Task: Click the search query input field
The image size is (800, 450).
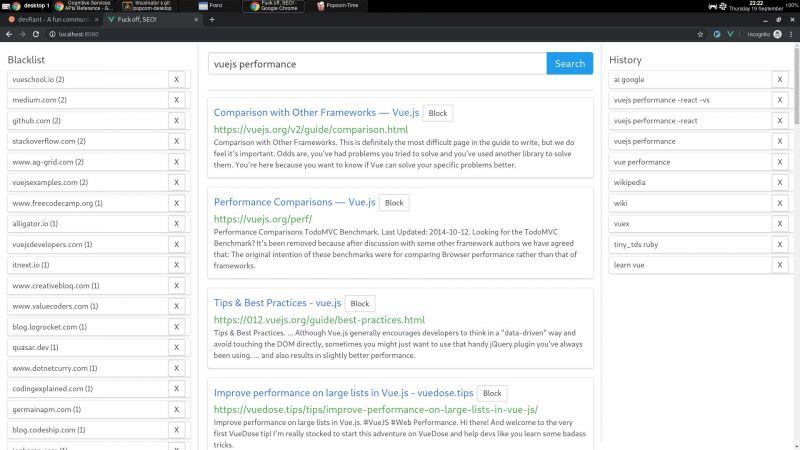Action: coord(376,64)
